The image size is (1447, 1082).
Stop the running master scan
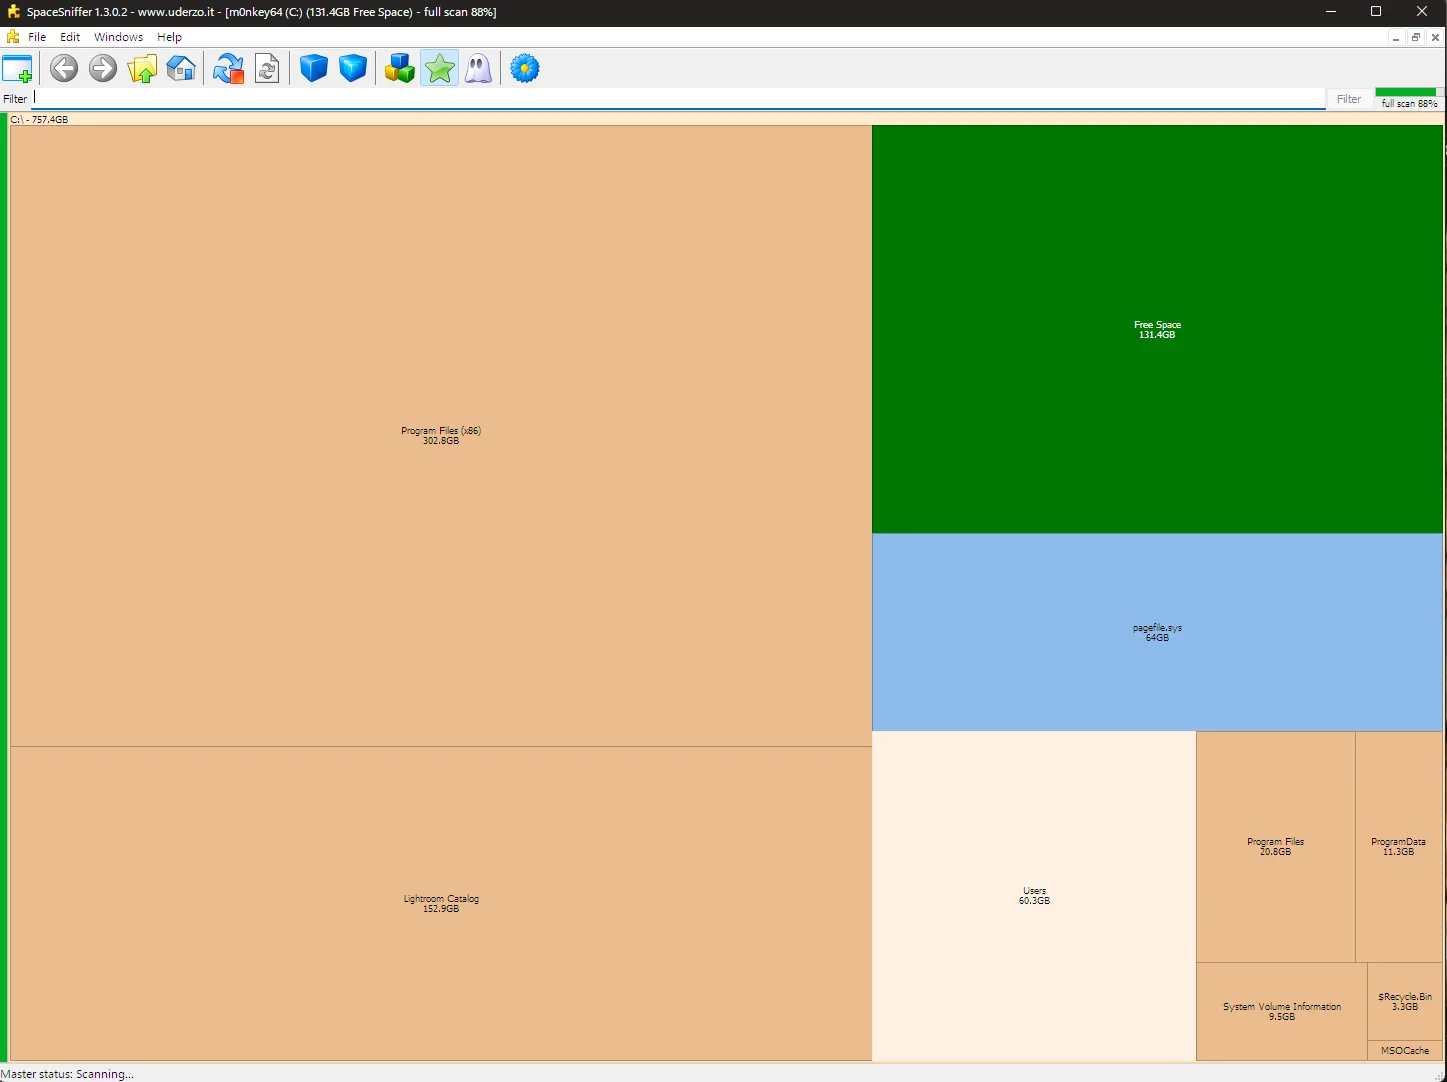pyautogui.click(x=228, y=69)
